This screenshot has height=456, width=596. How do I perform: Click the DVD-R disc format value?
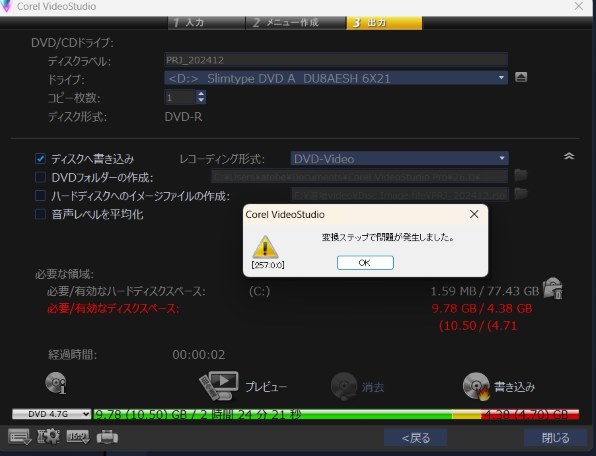click(183, 117)
